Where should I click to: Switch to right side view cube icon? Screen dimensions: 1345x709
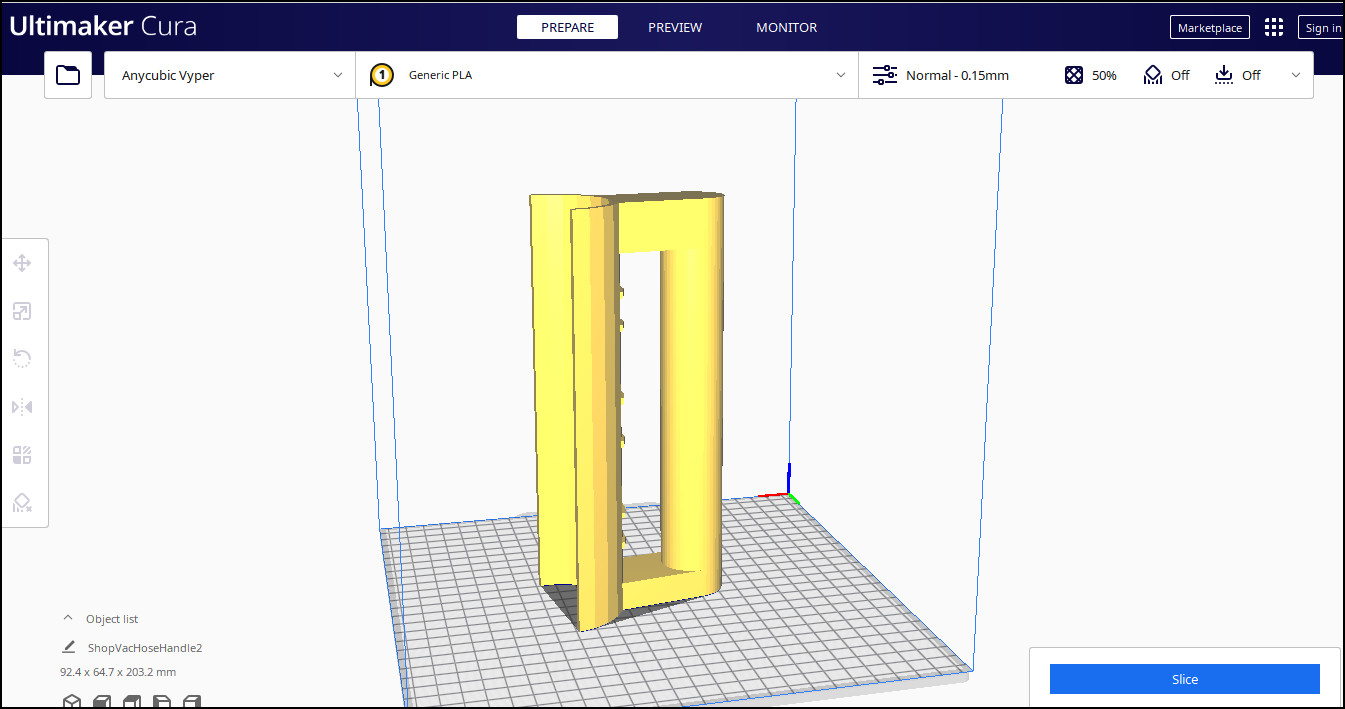click(x=192, y=701)
